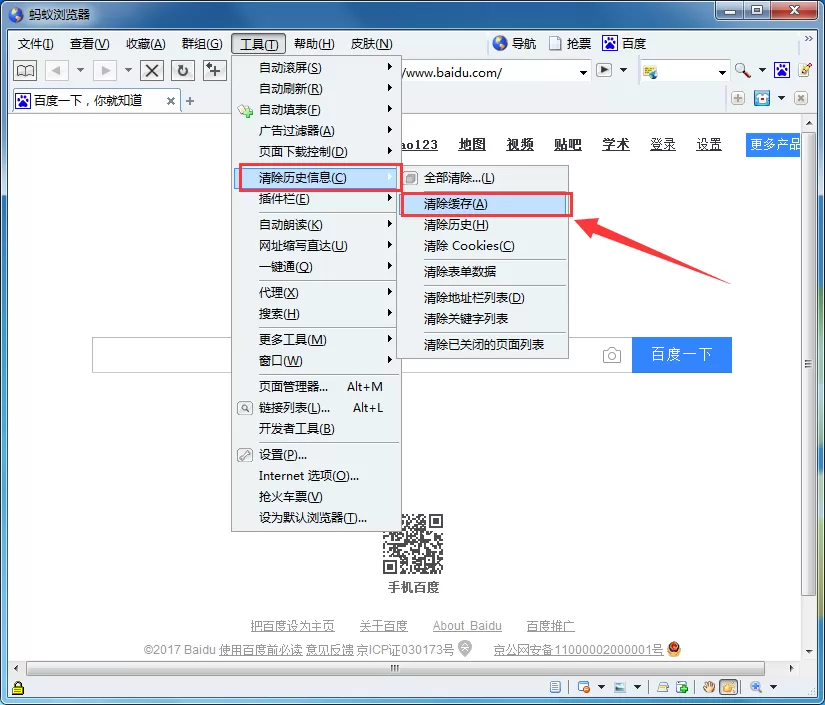Open the tab list dropdown arrow at the tab bar's right end
The height and width of the screenshot is (705, 825).
pyautogui.click(x=781, y=98)
